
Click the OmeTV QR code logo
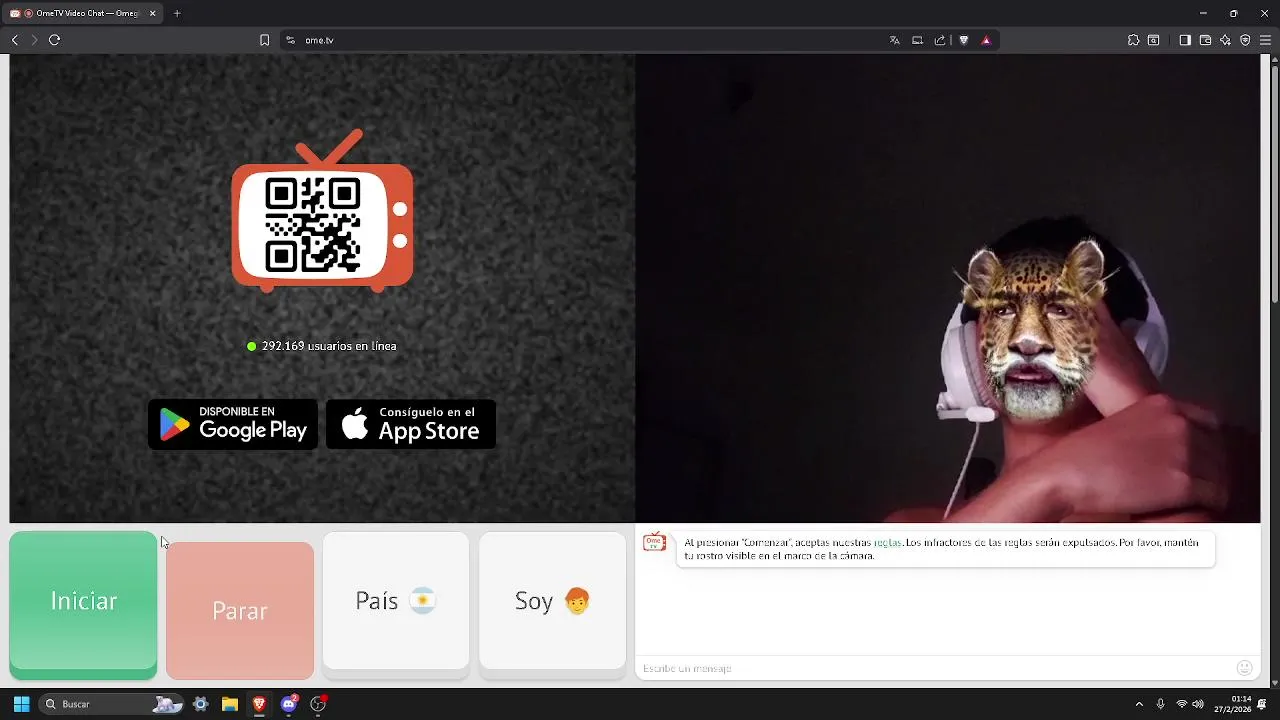(x=322, y=211)
